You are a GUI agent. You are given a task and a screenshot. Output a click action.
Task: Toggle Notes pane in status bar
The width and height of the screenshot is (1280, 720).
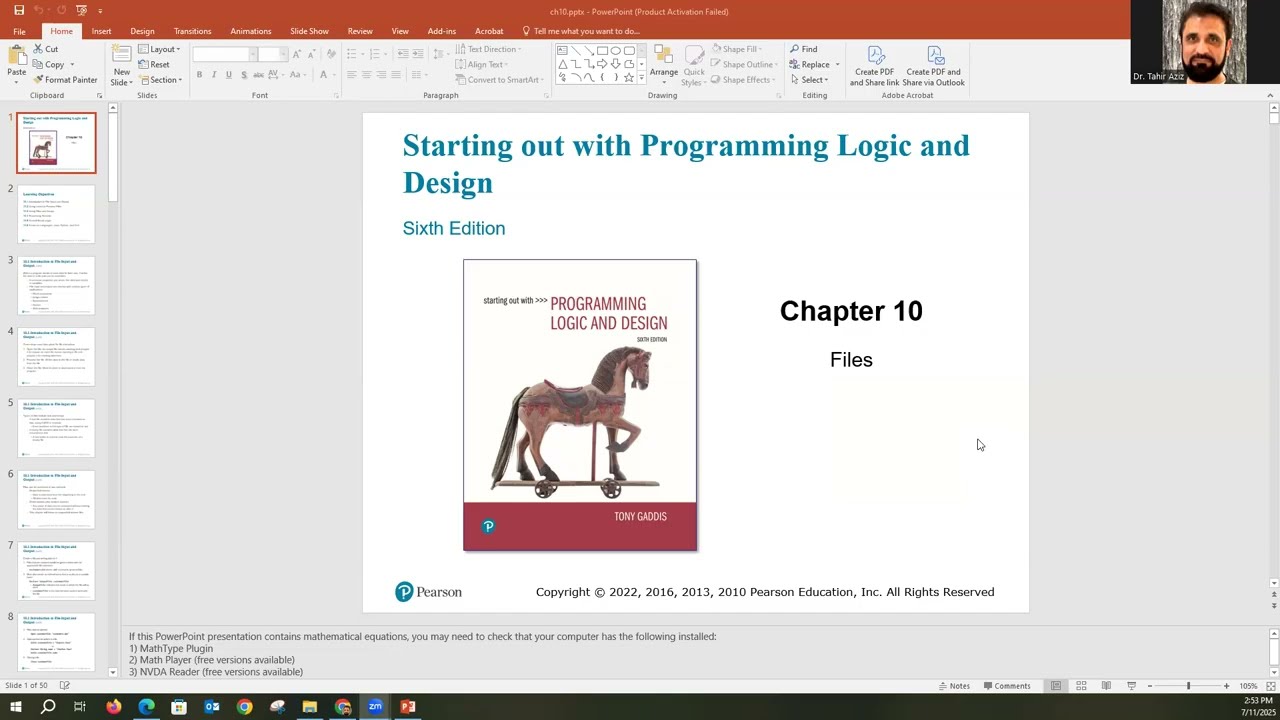[x=954, y=686]
